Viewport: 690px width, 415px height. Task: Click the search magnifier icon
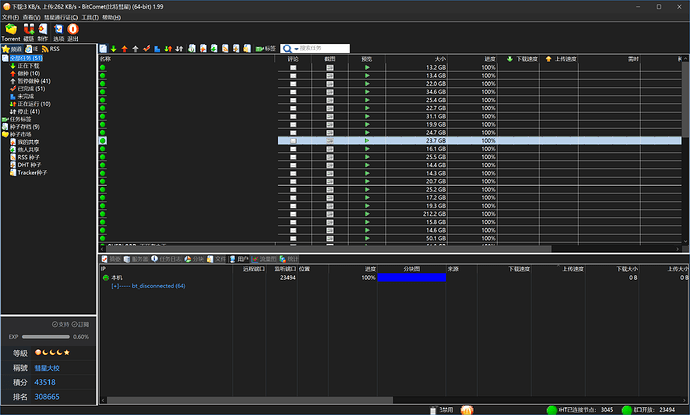pyautogui.click(x=287, y=48)
